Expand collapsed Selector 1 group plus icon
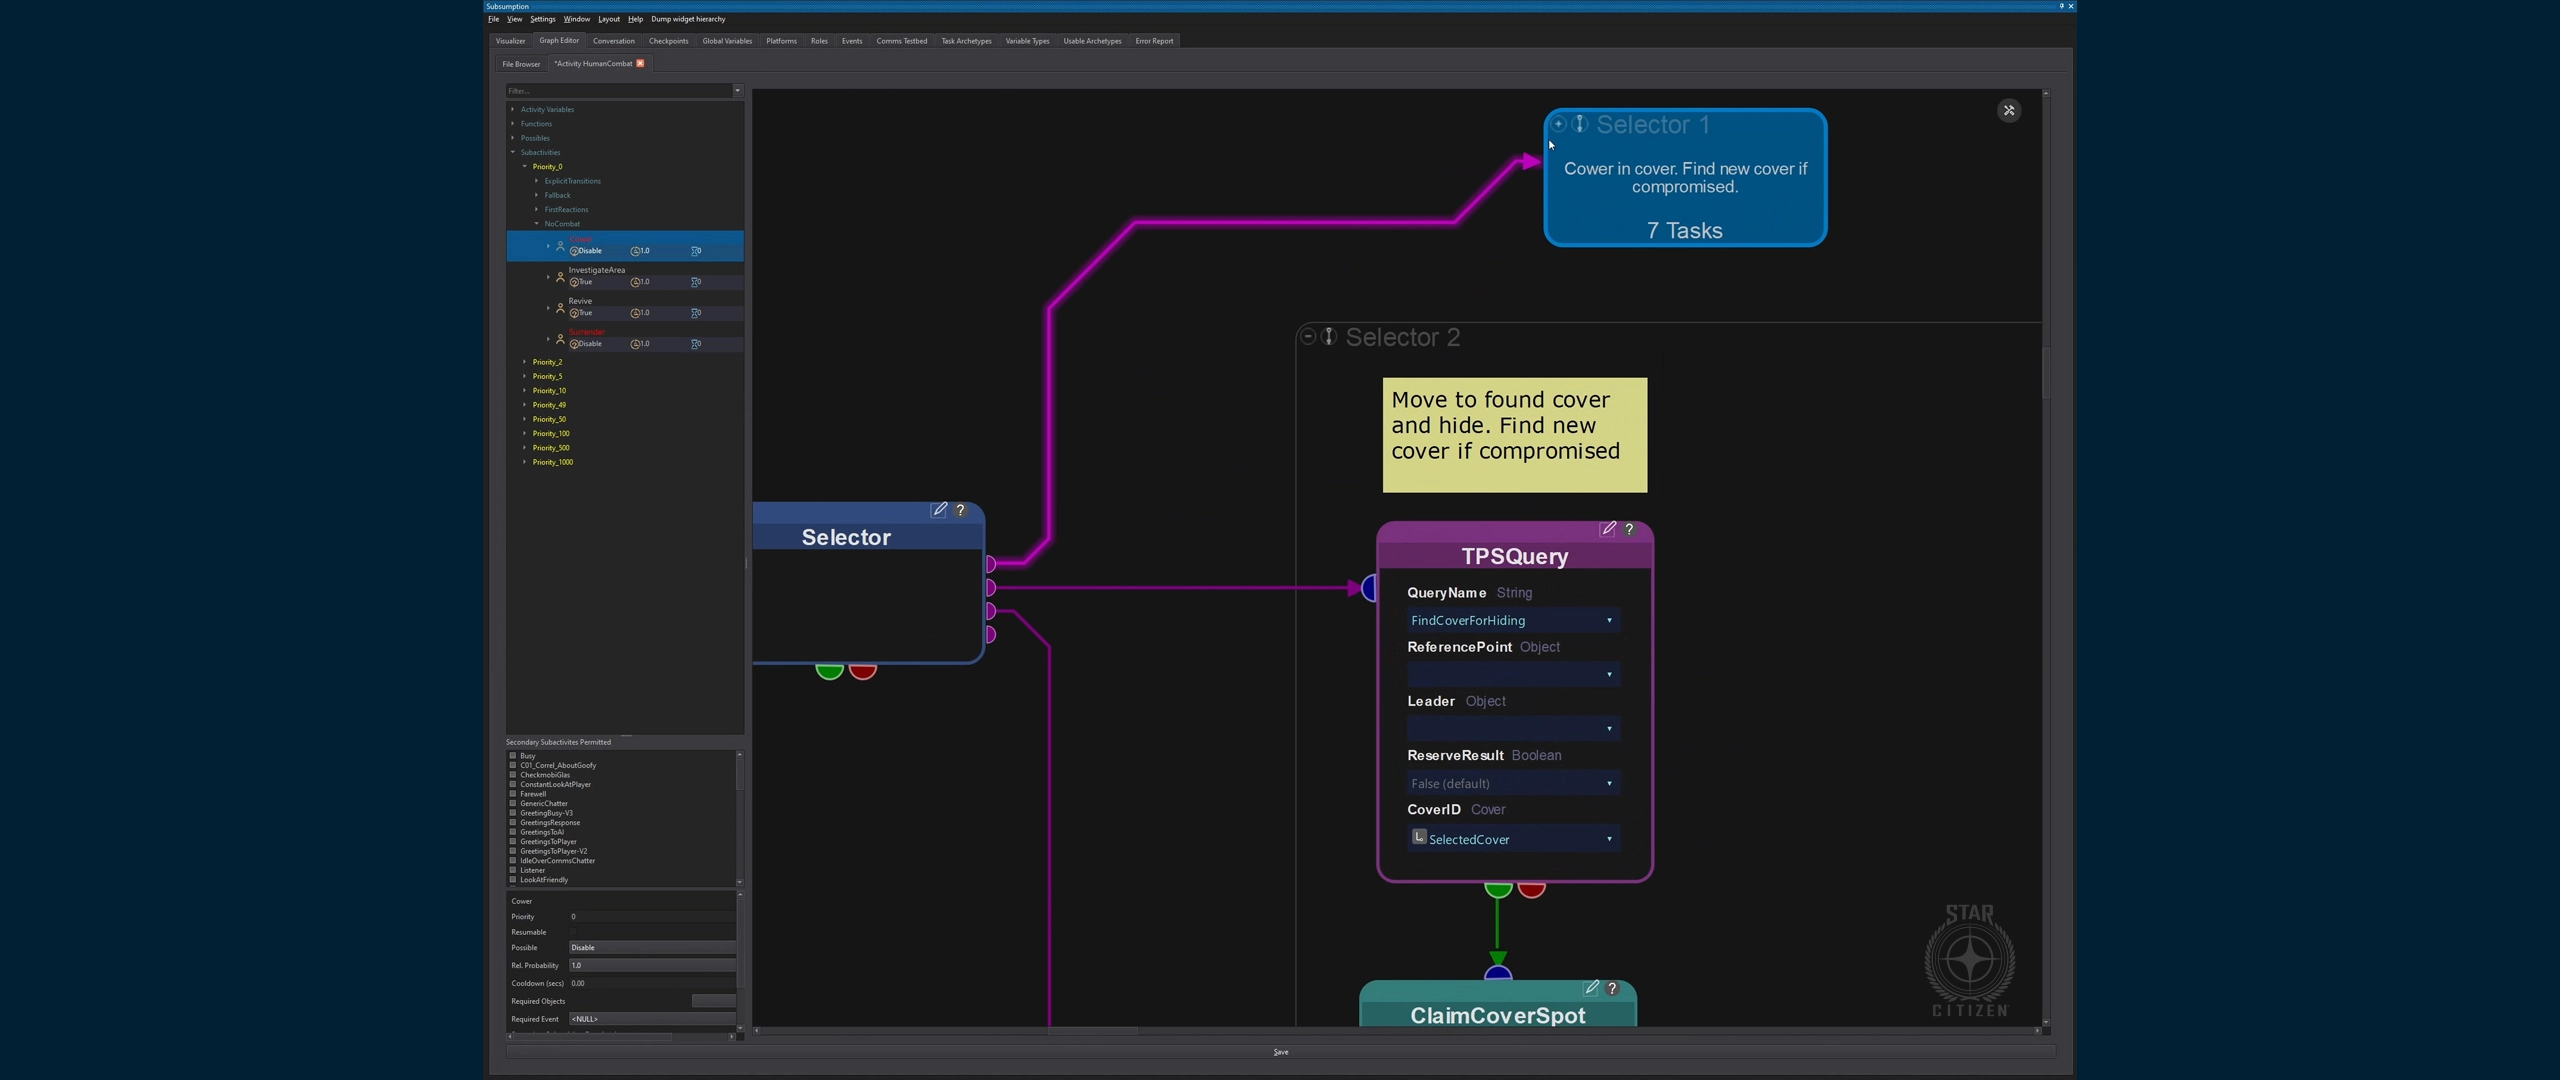The width and height of the screenshot is (2560, 1080). pos(1558,124)
